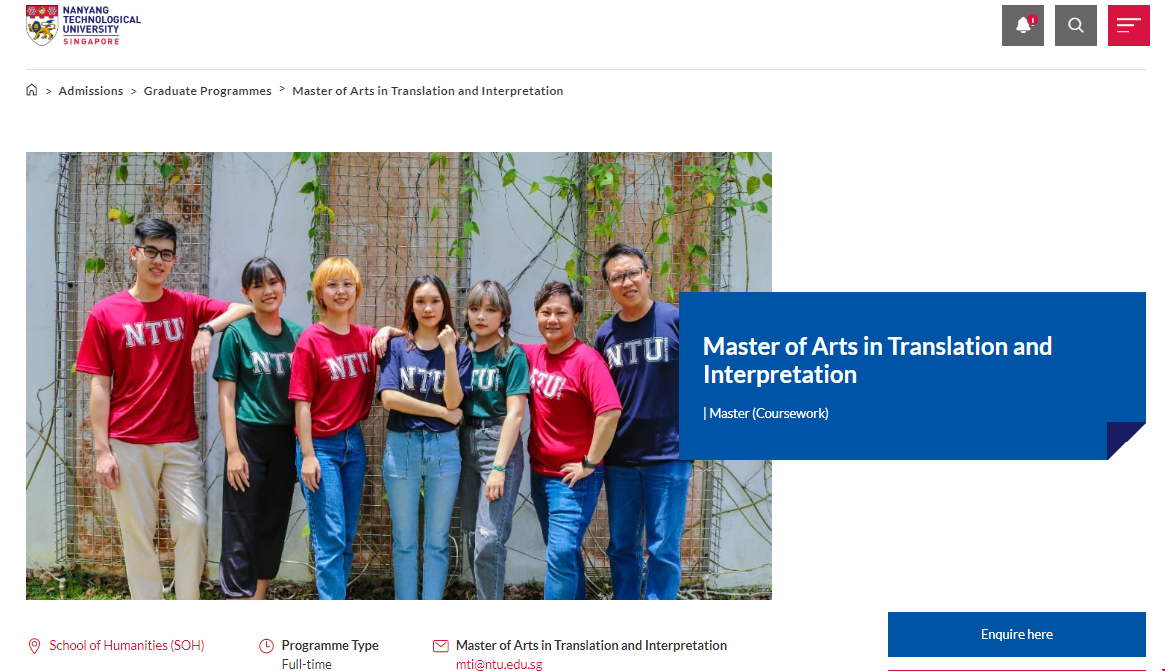Open the Admissions breadcrumb link
1165x671 pixels.
click(91, 90)
